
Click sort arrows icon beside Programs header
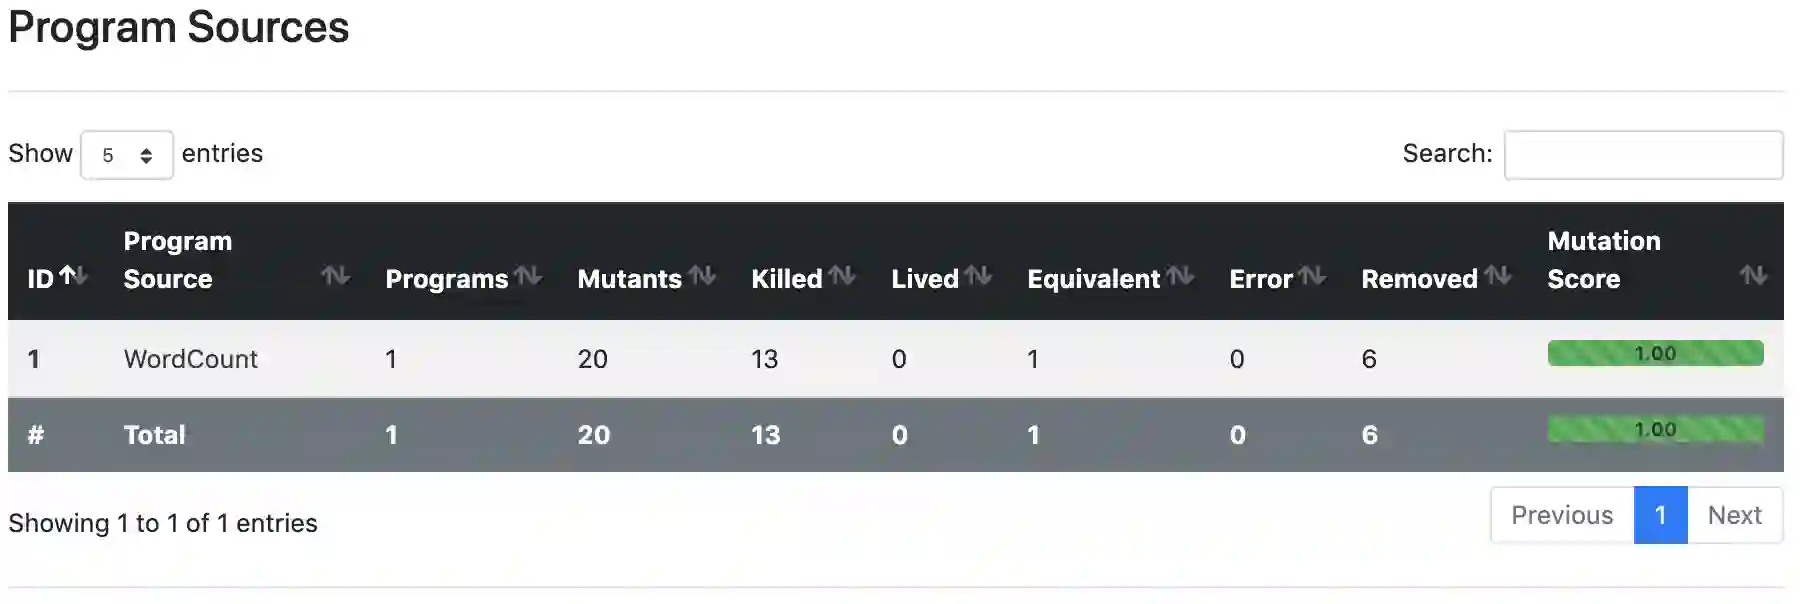click(528, 276)
